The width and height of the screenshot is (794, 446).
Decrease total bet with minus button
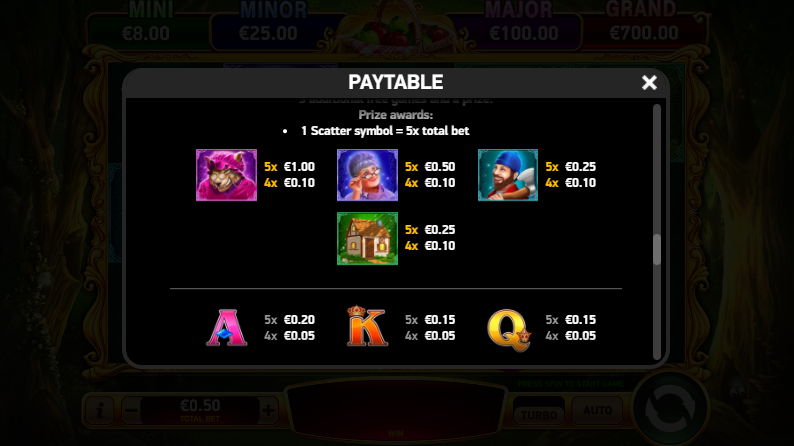tap(132, 410)
